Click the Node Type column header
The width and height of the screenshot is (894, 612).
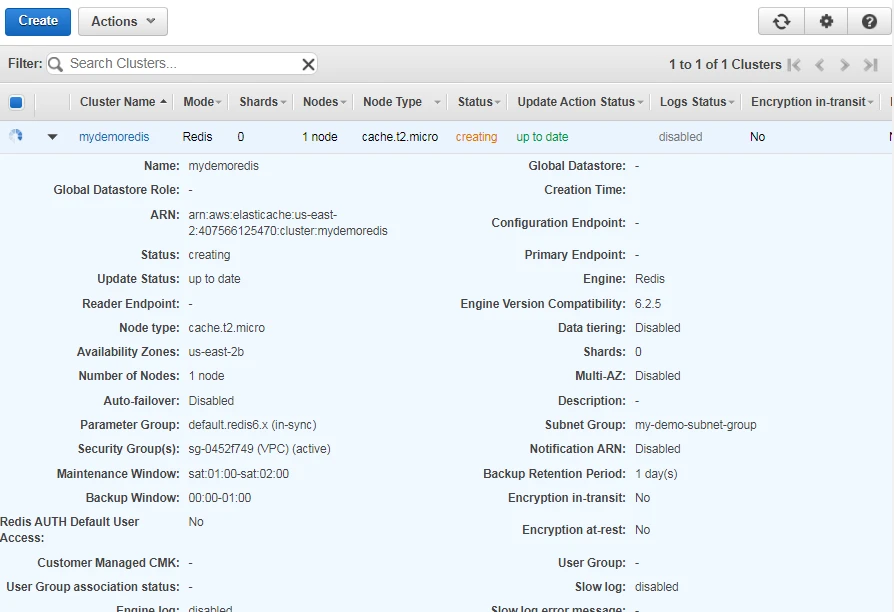[392, 102]
